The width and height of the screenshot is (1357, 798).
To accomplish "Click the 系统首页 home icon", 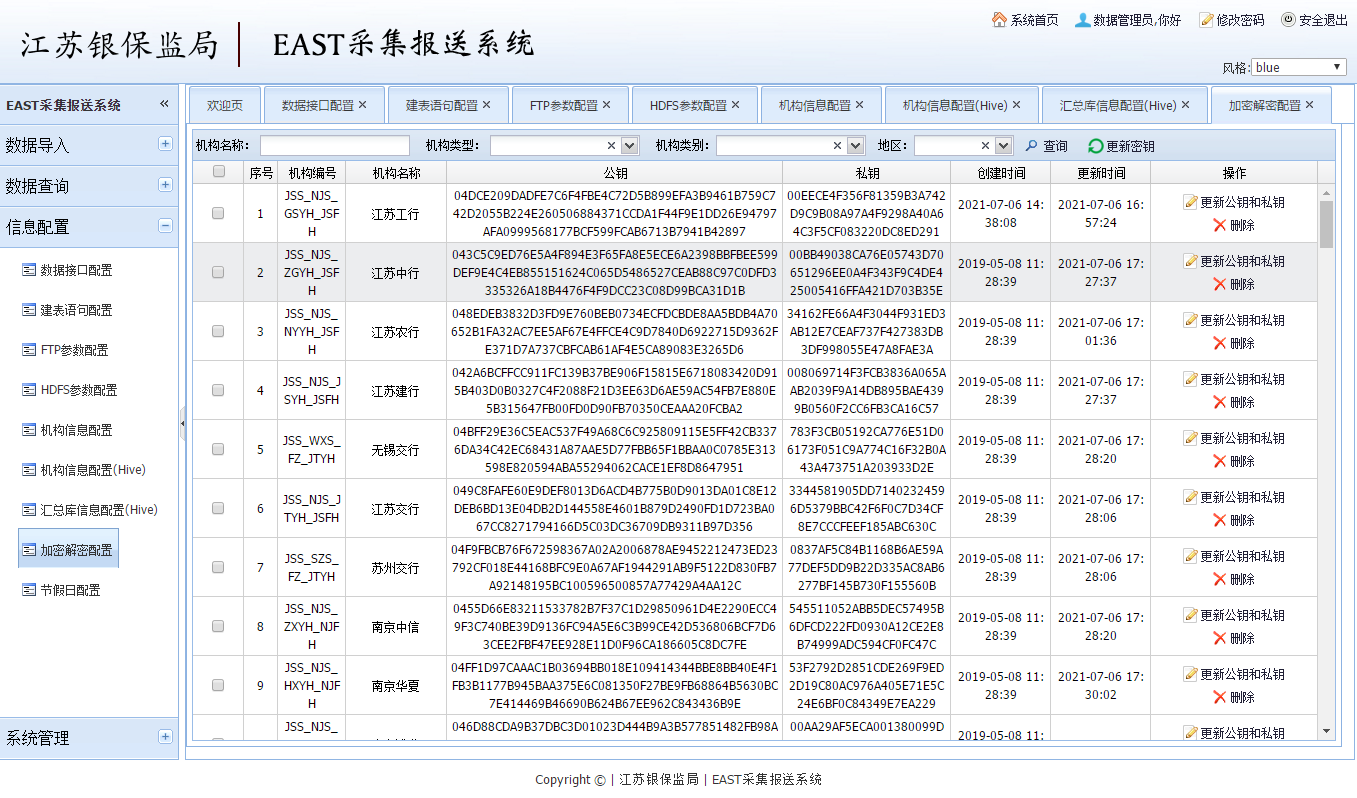I will pyautogui.click(x=999, y=20).
